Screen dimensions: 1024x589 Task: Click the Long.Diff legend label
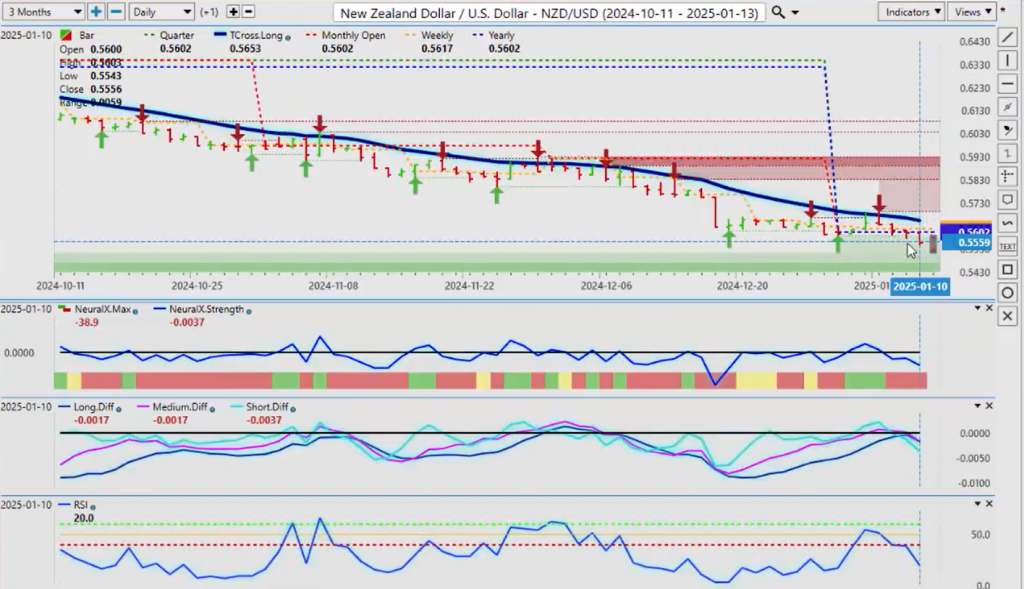point(94,407)
